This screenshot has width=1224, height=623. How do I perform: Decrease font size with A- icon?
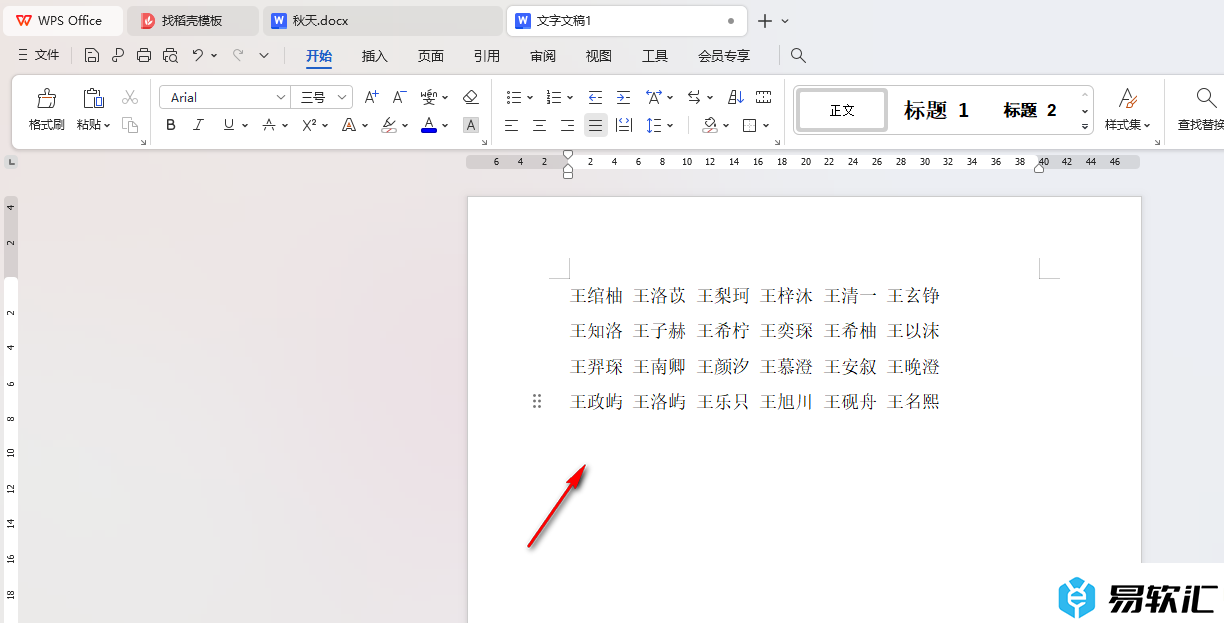click(x=399, y=97)
